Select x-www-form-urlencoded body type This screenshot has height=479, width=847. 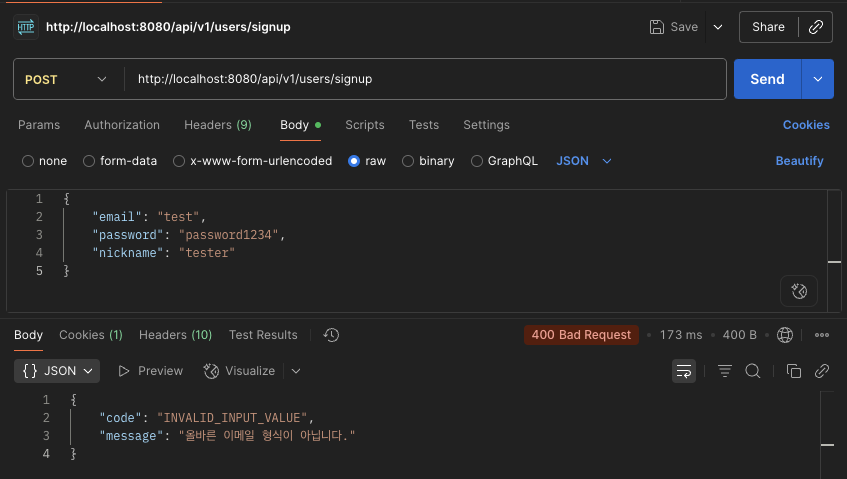pyautogui.click(x=252, y=161)
